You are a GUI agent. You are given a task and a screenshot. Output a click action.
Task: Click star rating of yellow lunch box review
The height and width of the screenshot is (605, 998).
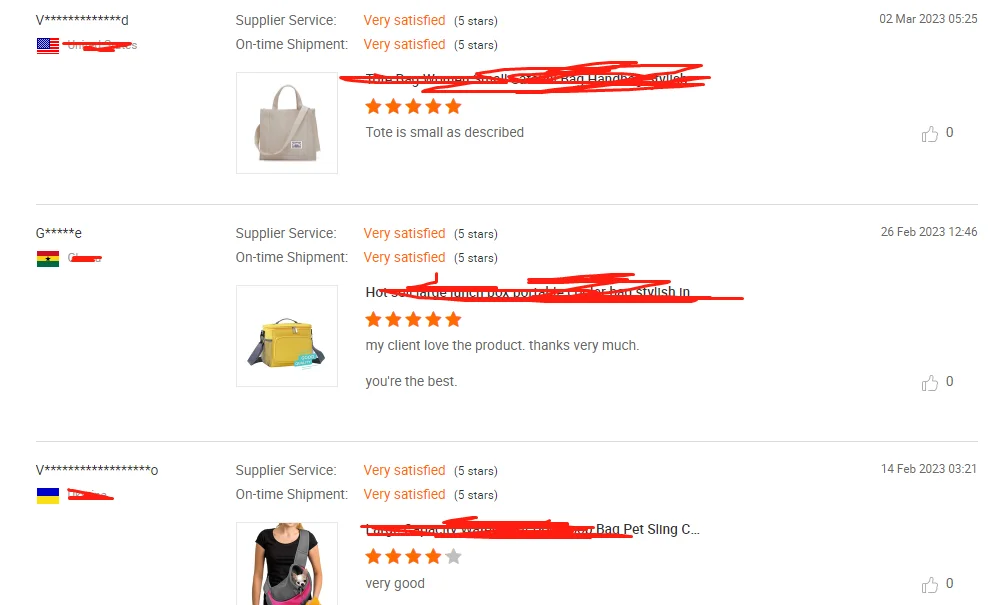(413, 319)
